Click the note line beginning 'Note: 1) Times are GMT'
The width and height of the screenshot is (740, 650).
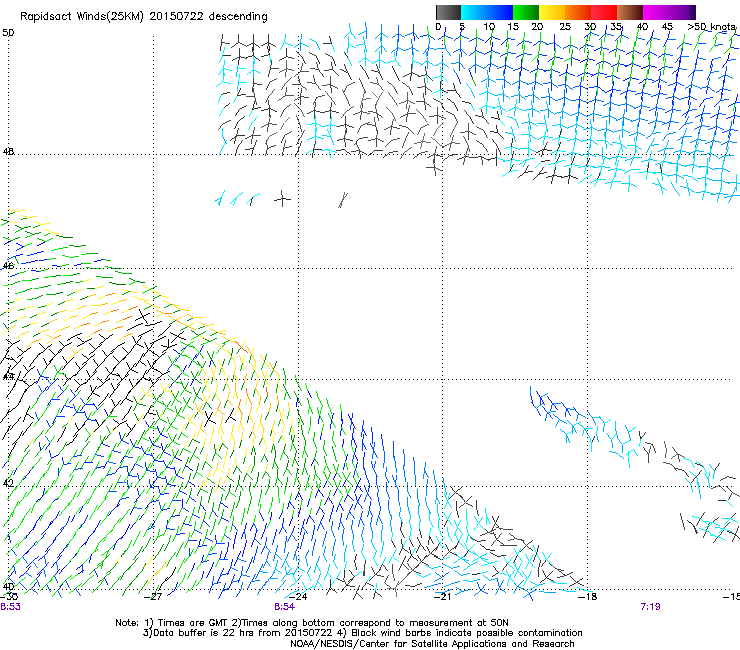click(x=312, y=623)
